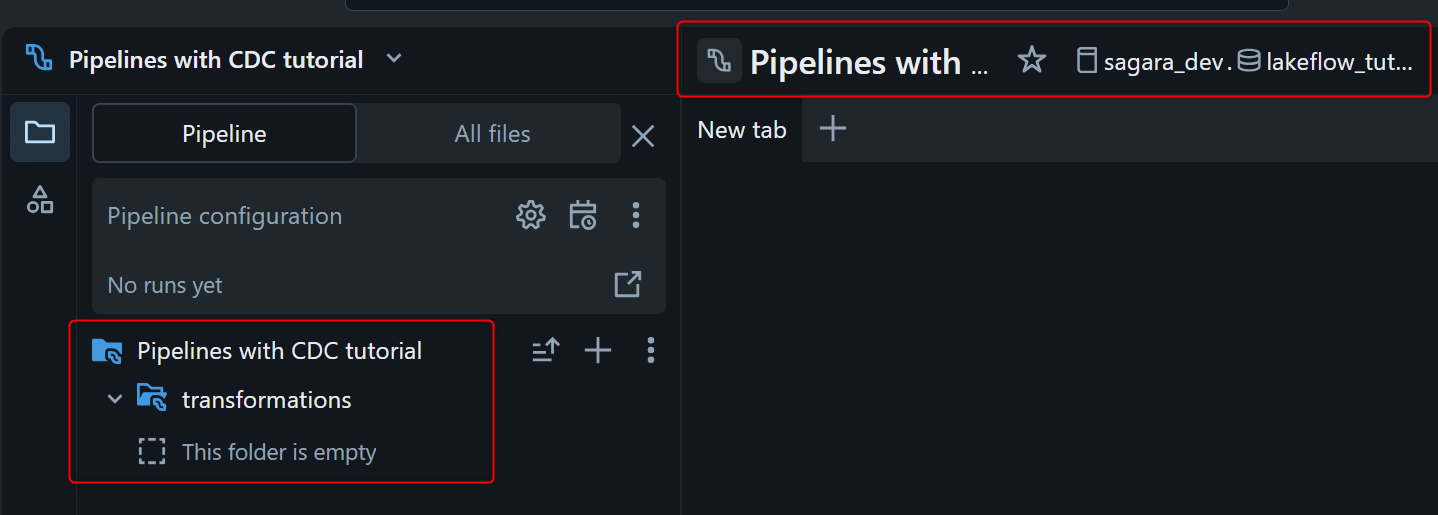Collapse the transformations folder

115,400
